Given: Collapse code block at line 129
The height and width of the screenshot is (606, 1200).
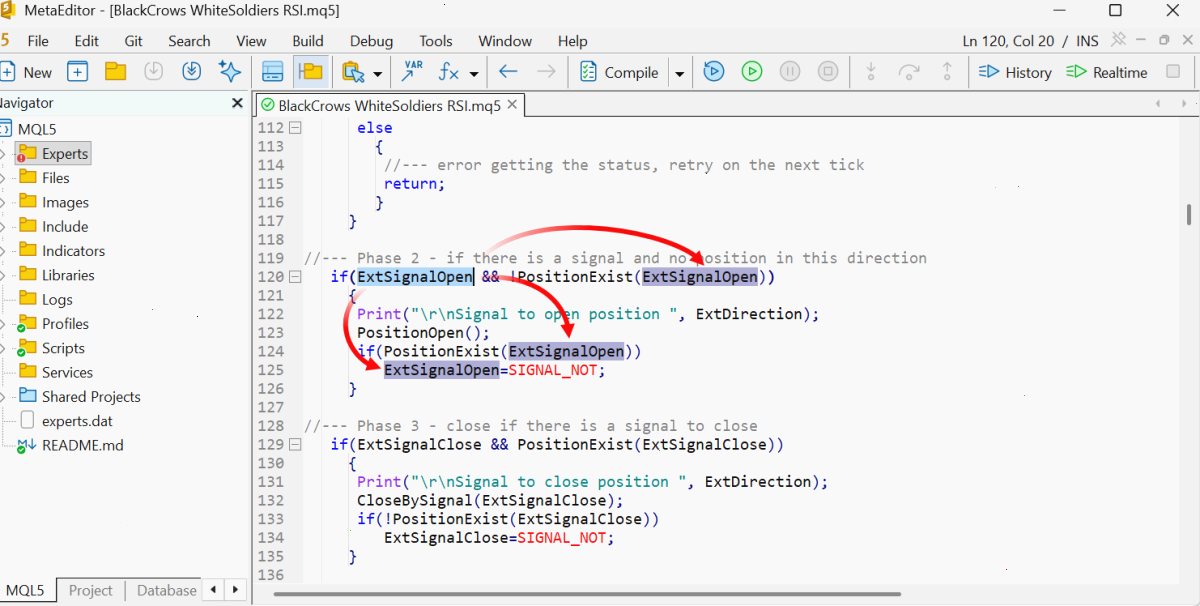Looking at the screenshot, I should tap(295, 444).
